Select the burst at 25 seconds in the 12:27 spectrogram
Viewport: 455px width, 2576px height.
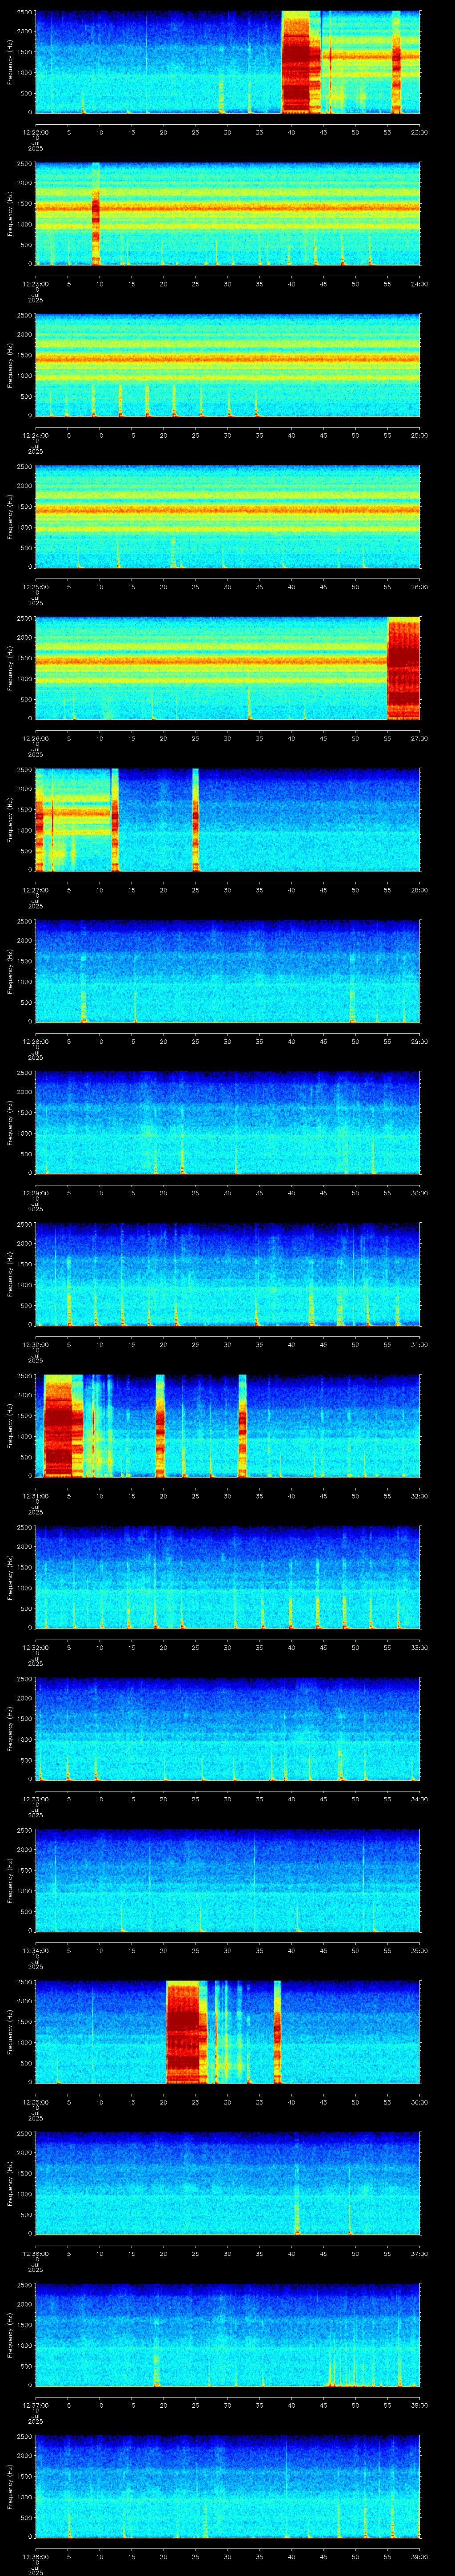(x=195, y=820)
